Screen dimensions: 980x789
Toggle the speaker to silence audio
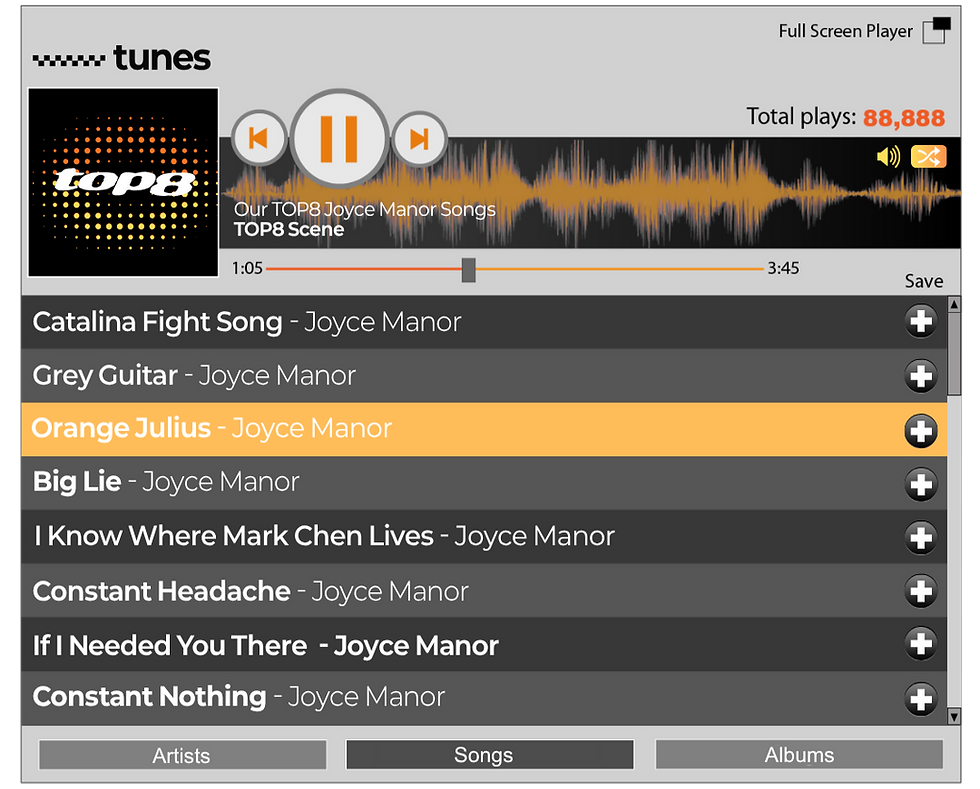tap(888, 157)
